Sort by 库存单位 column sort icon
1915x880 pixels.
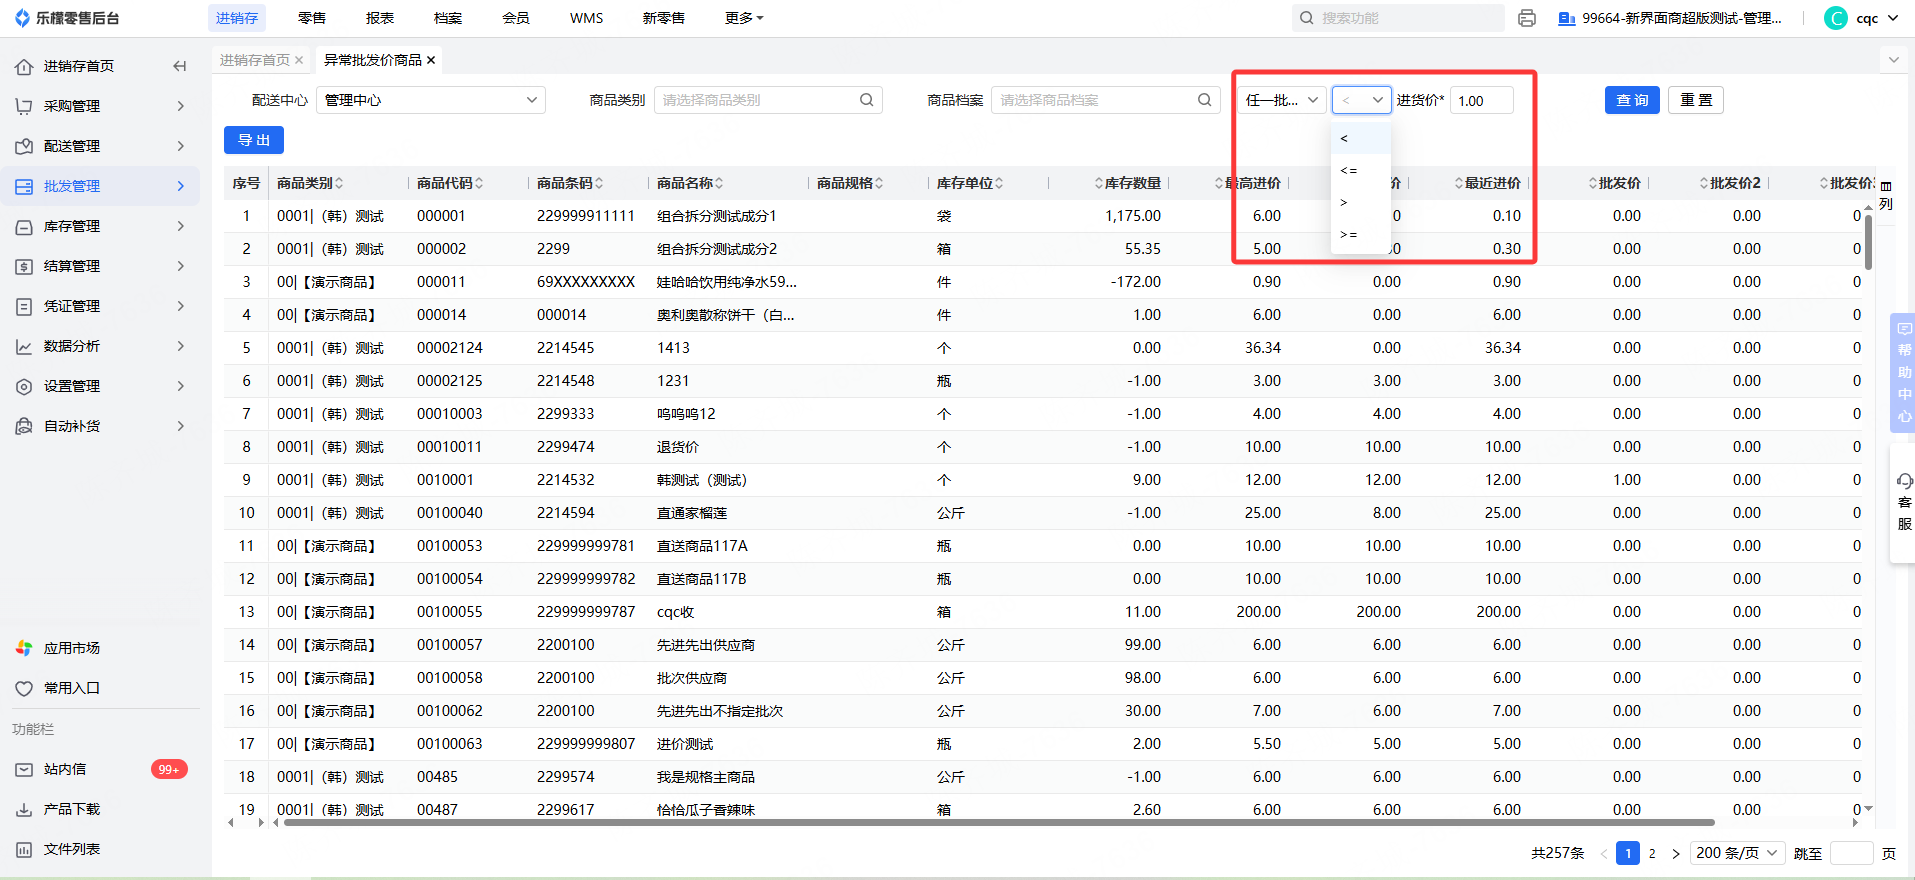coord(999,183)
